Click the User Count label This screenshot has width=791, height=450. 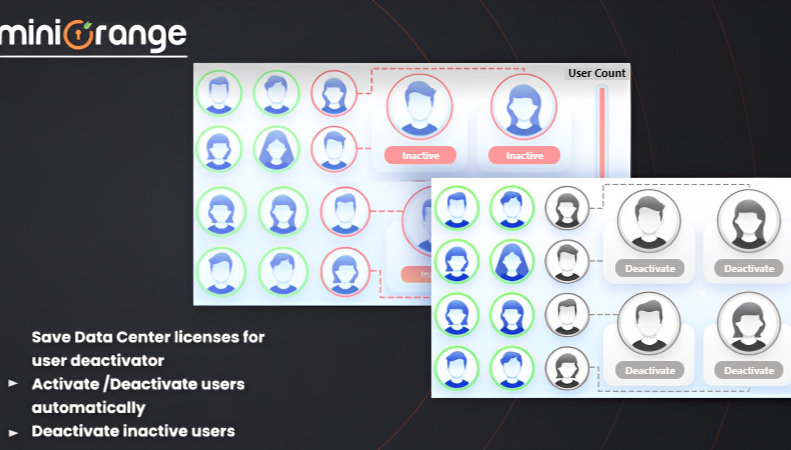point(596,73)
